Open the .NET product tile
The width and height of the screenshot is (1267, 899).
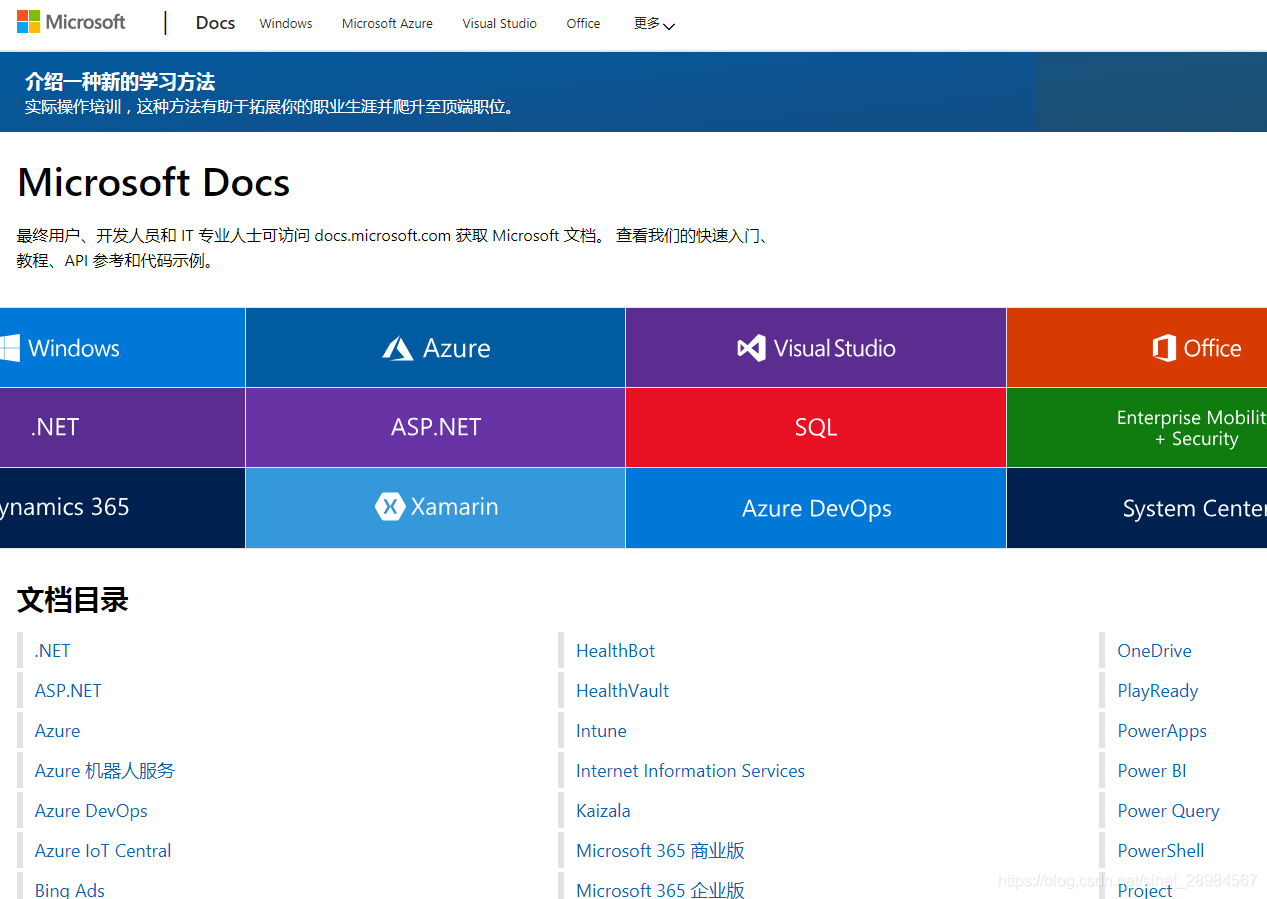[x=122, y=427]
